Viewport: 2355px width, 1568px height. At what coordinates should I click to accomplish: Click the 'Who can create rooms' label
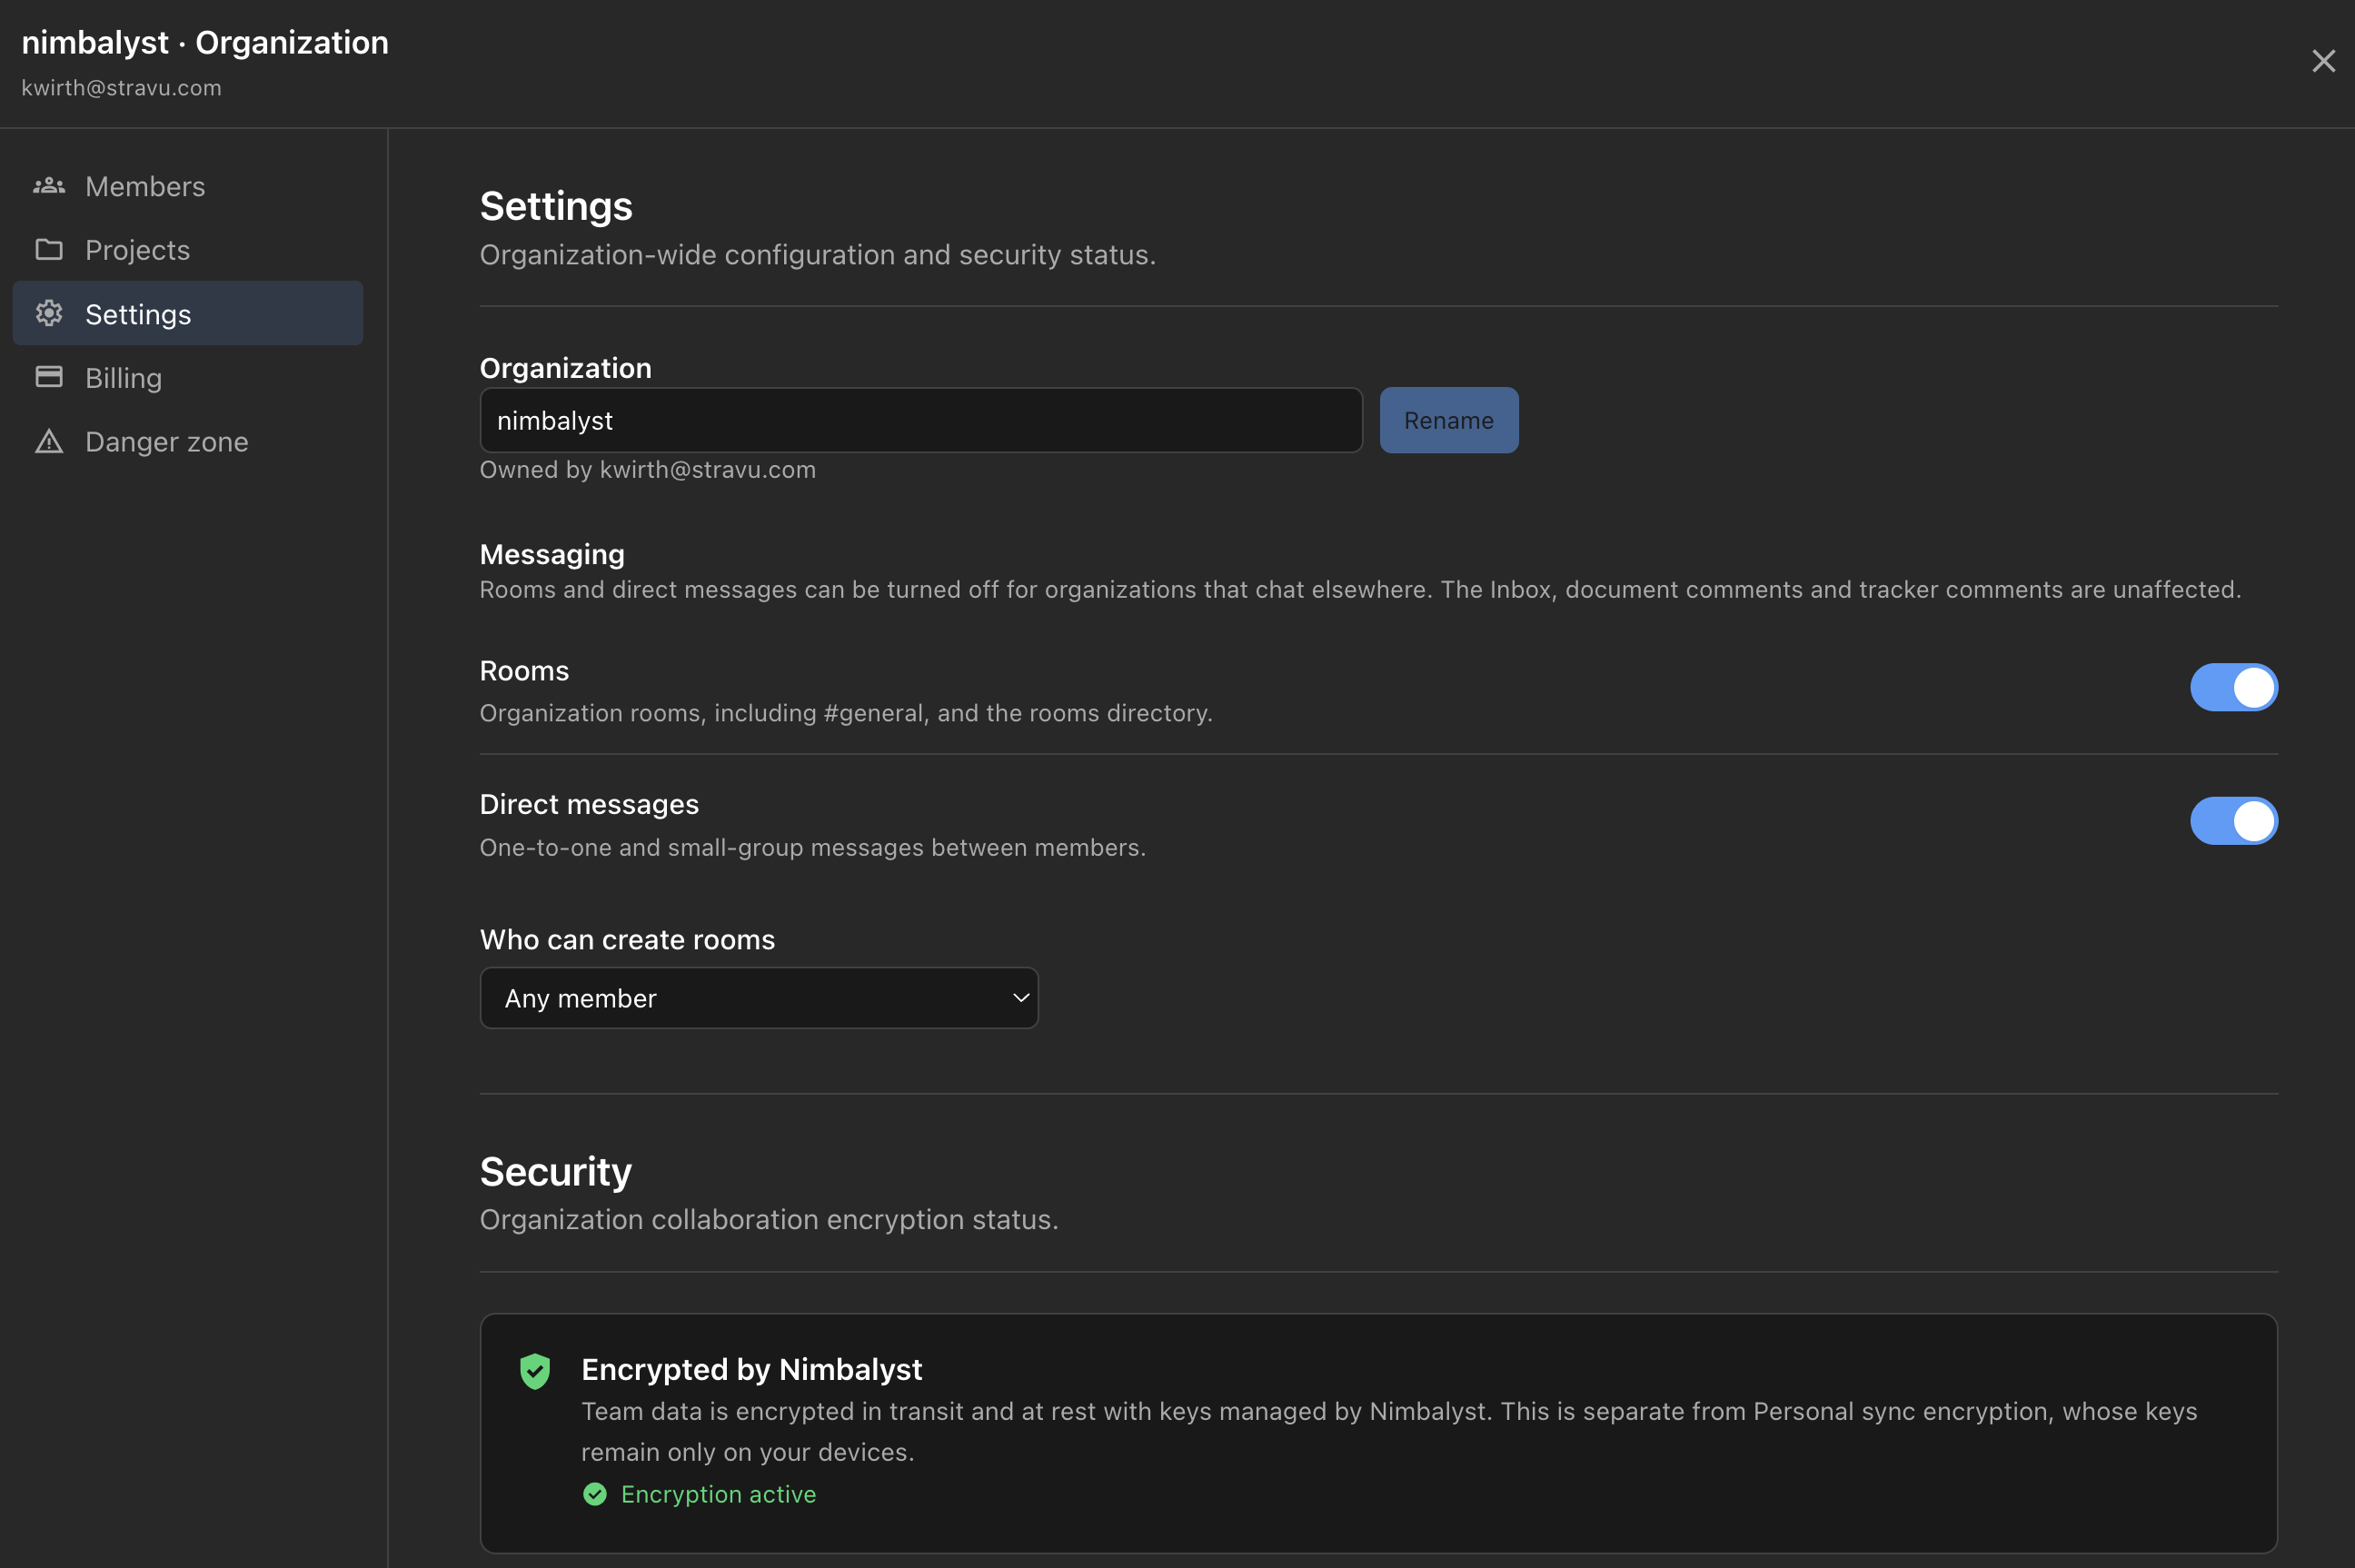coord(627,940)
